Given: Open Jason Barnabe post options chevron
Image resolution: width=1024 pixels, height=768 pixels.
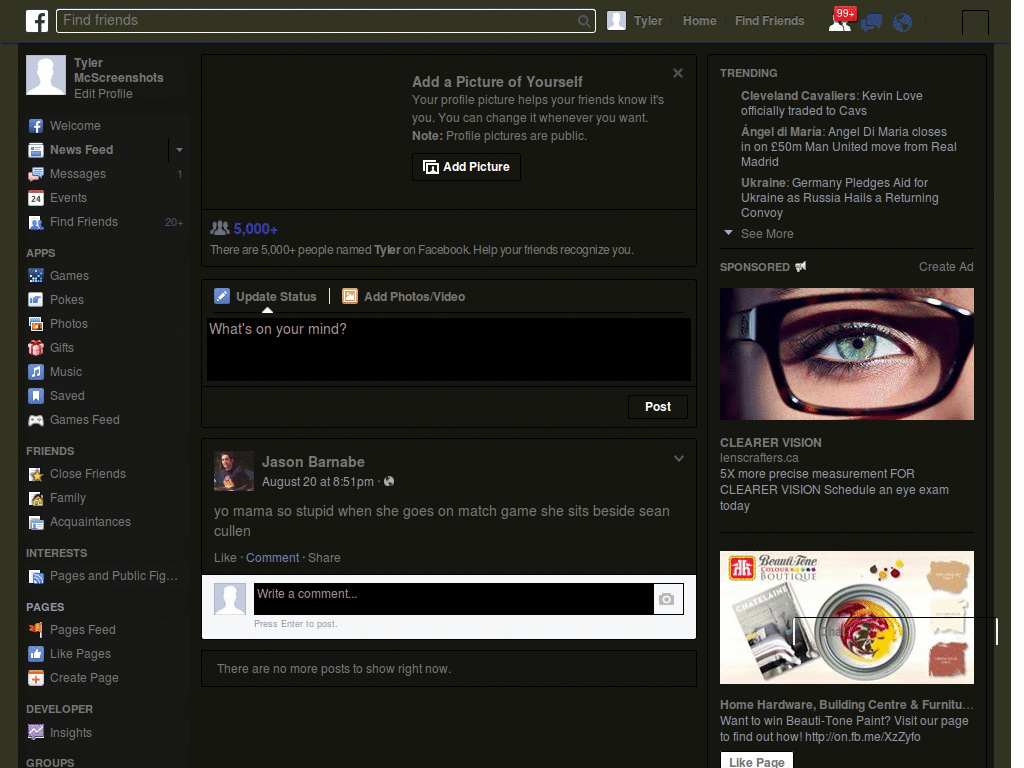Looking at the screenshot, I should 679,459.
